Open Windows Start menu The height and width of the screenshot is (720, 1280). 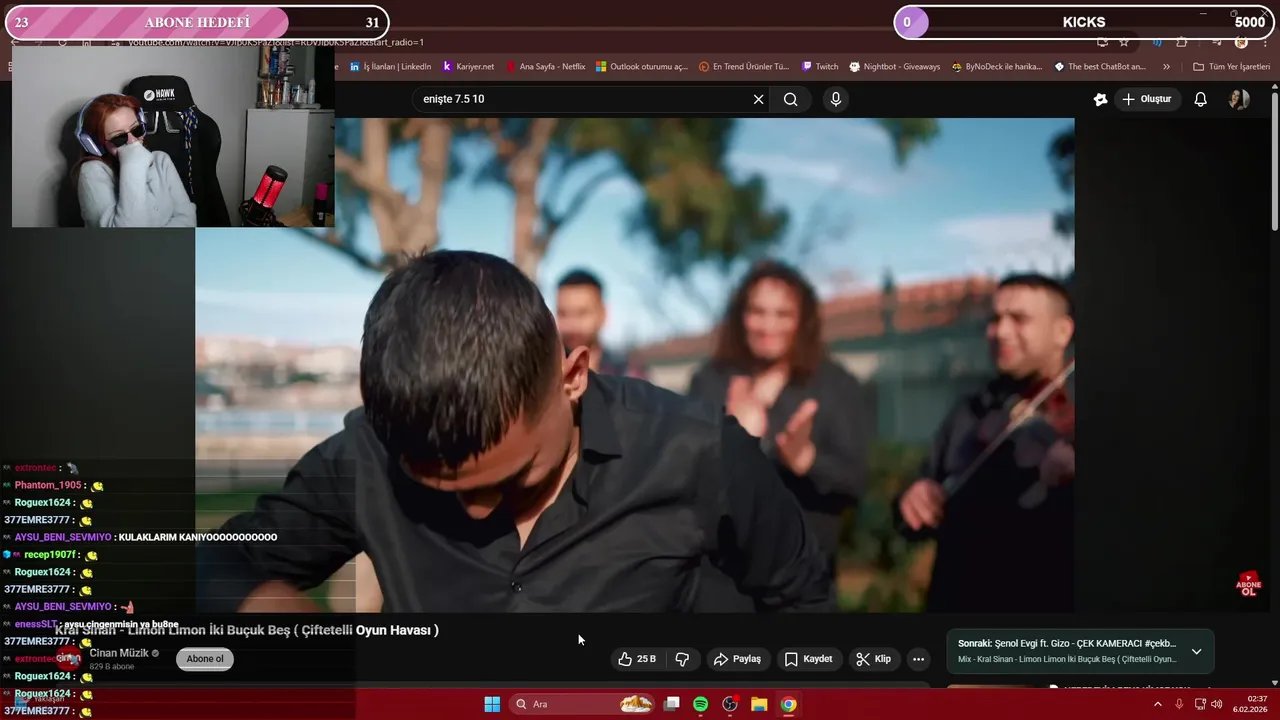[492, 704]
